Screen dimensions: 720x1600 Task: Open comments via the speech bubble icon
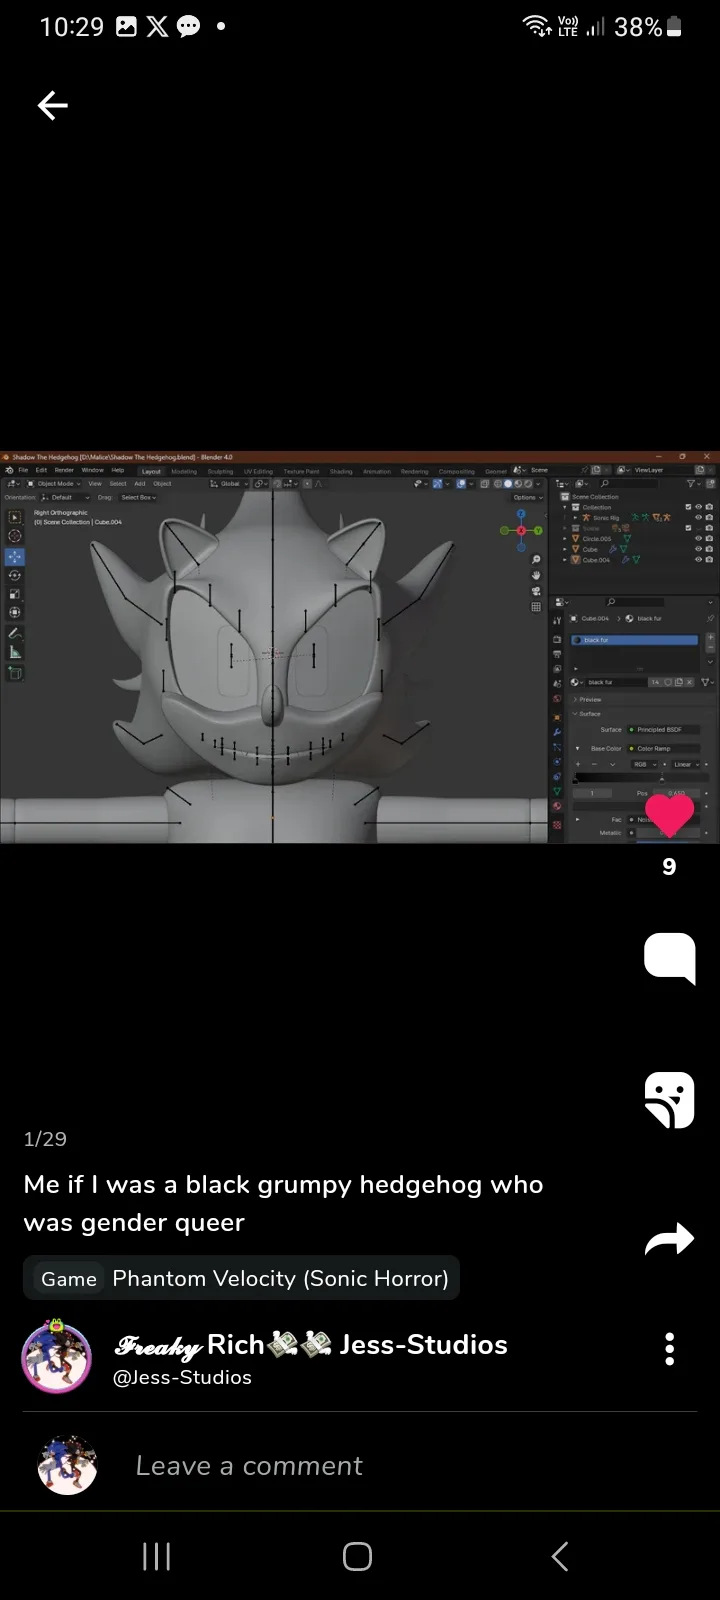(669, 958)
